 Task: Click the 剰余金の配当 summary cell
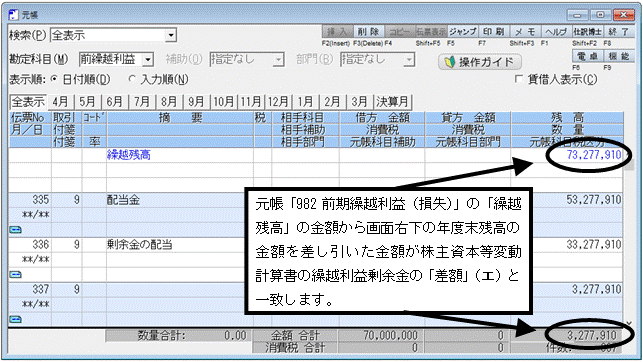pos(140,245)
